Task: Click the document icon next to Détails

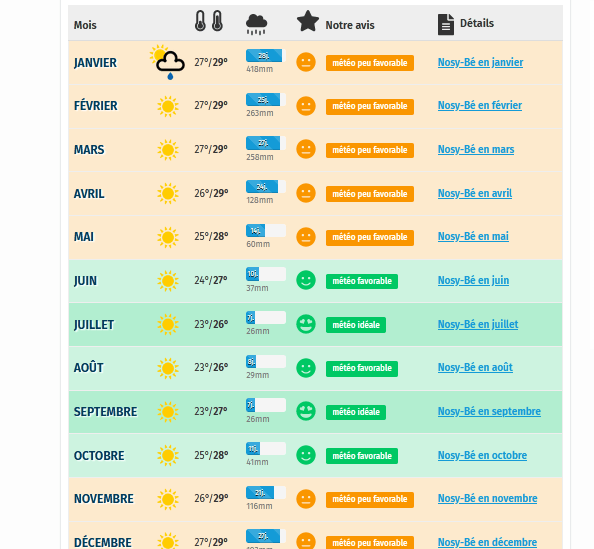Action: point(446,24)
